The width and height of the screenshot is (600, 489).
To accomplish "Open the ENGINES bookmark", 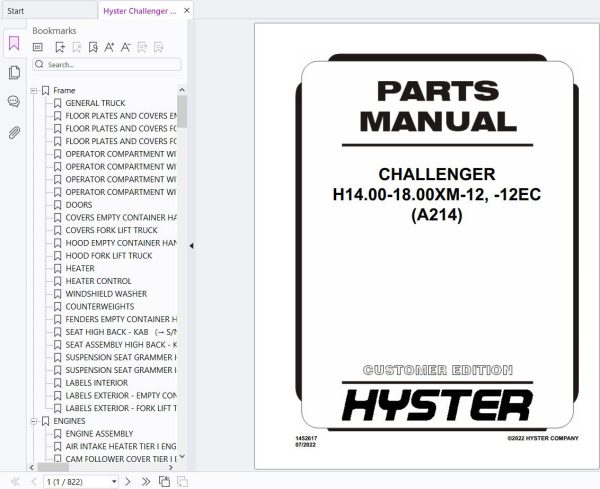I will (69, 421).
